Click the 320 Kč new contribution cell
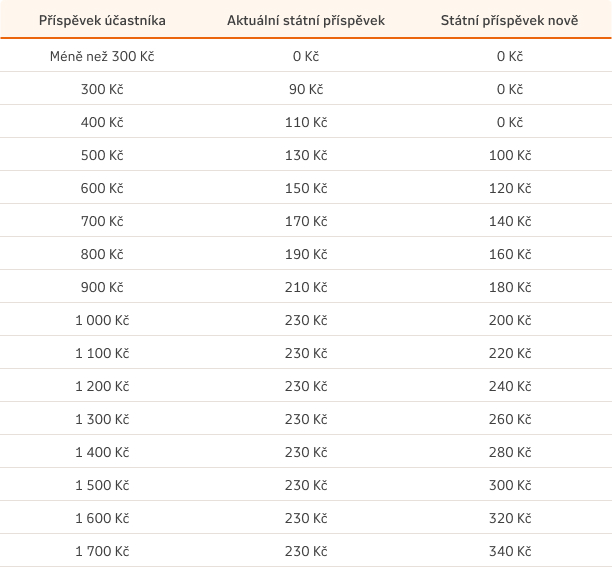The image size is (612, 567). click(x=510, y=518)
